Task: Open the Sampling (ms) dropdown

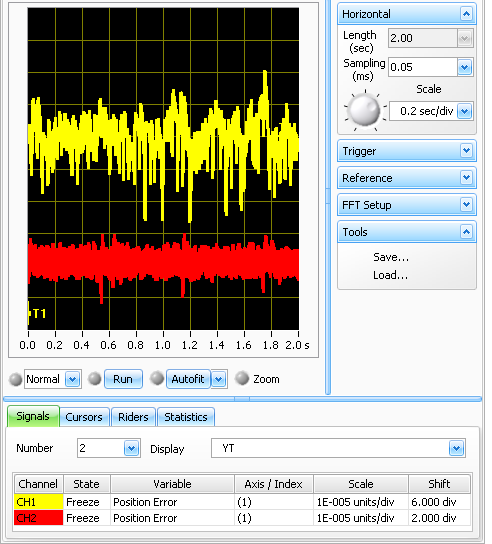Action: 465,67
